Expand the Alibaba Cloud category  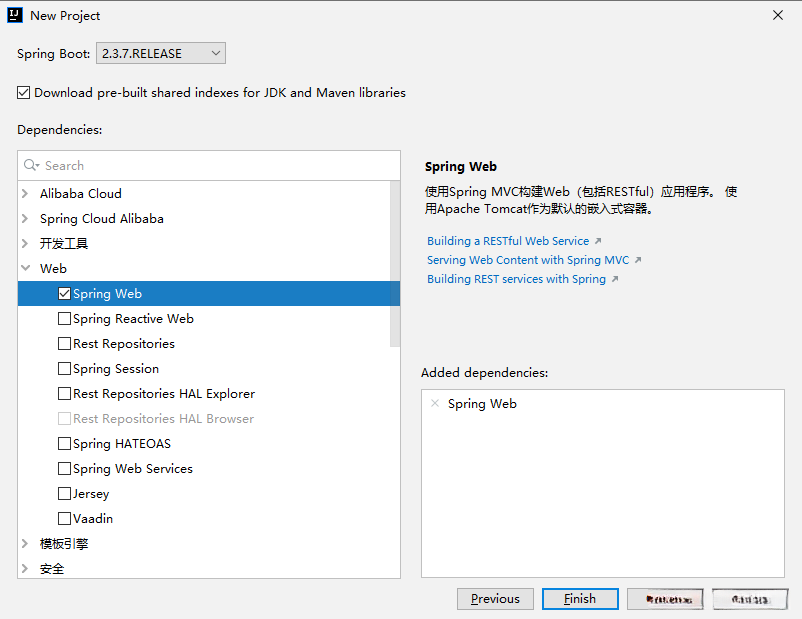click(x=25, y=194)
